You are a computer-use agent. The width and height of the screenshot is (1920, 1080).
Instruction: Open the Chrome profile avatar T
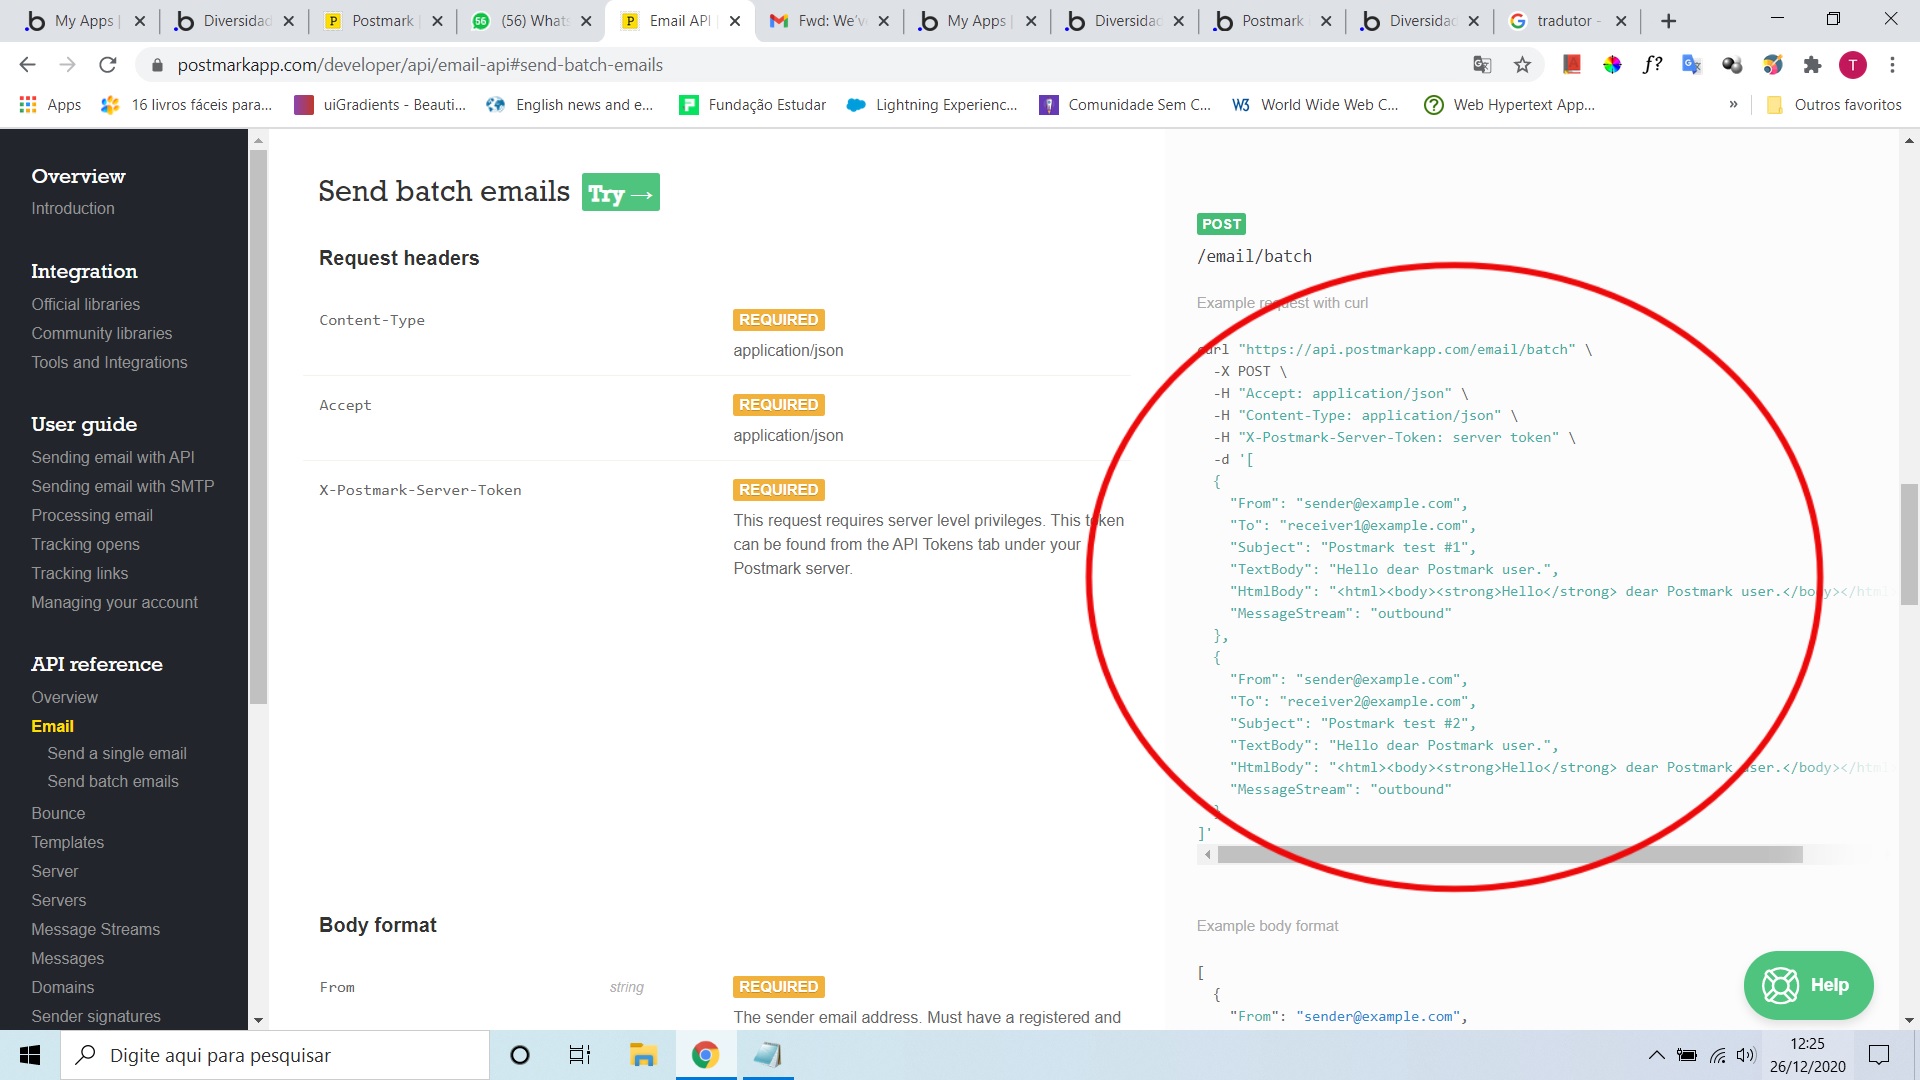coord(1852,65)
